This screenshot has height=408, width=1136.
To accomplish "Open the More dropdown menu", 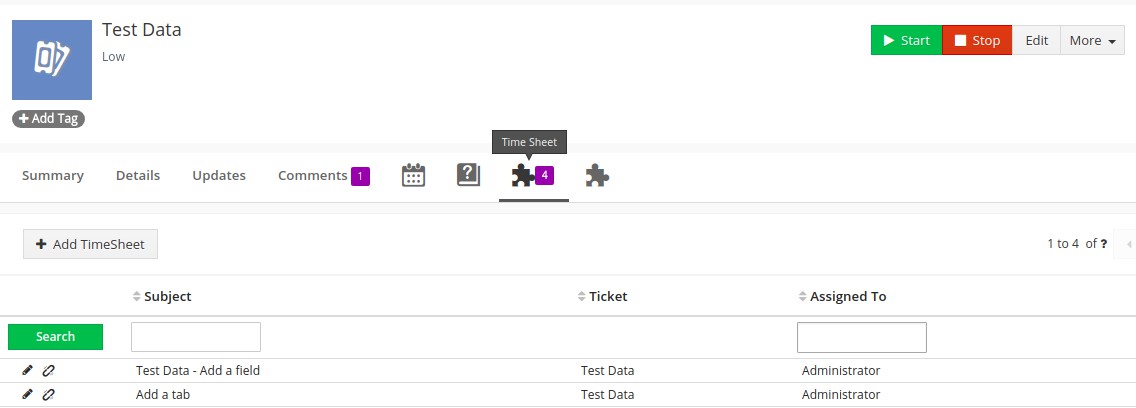I will click(x=1092, y=41).
